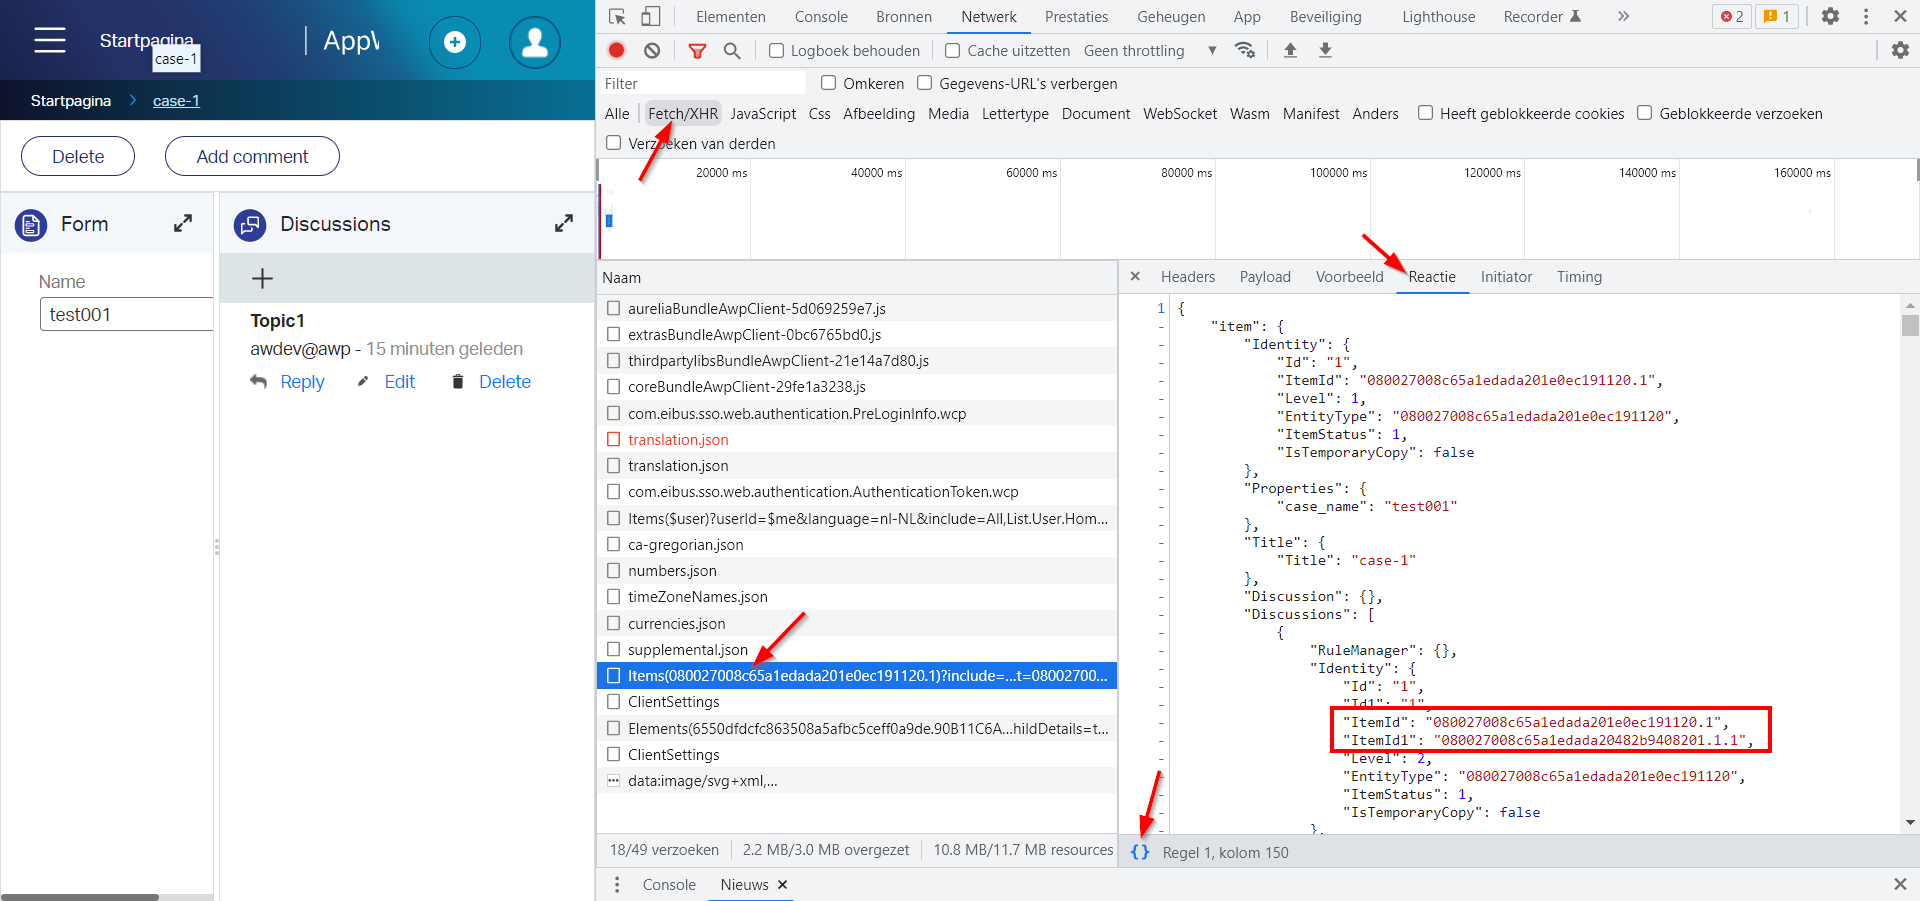
Task: Click the record network log button
Action: pyautogui.click(x=617, y=50)
